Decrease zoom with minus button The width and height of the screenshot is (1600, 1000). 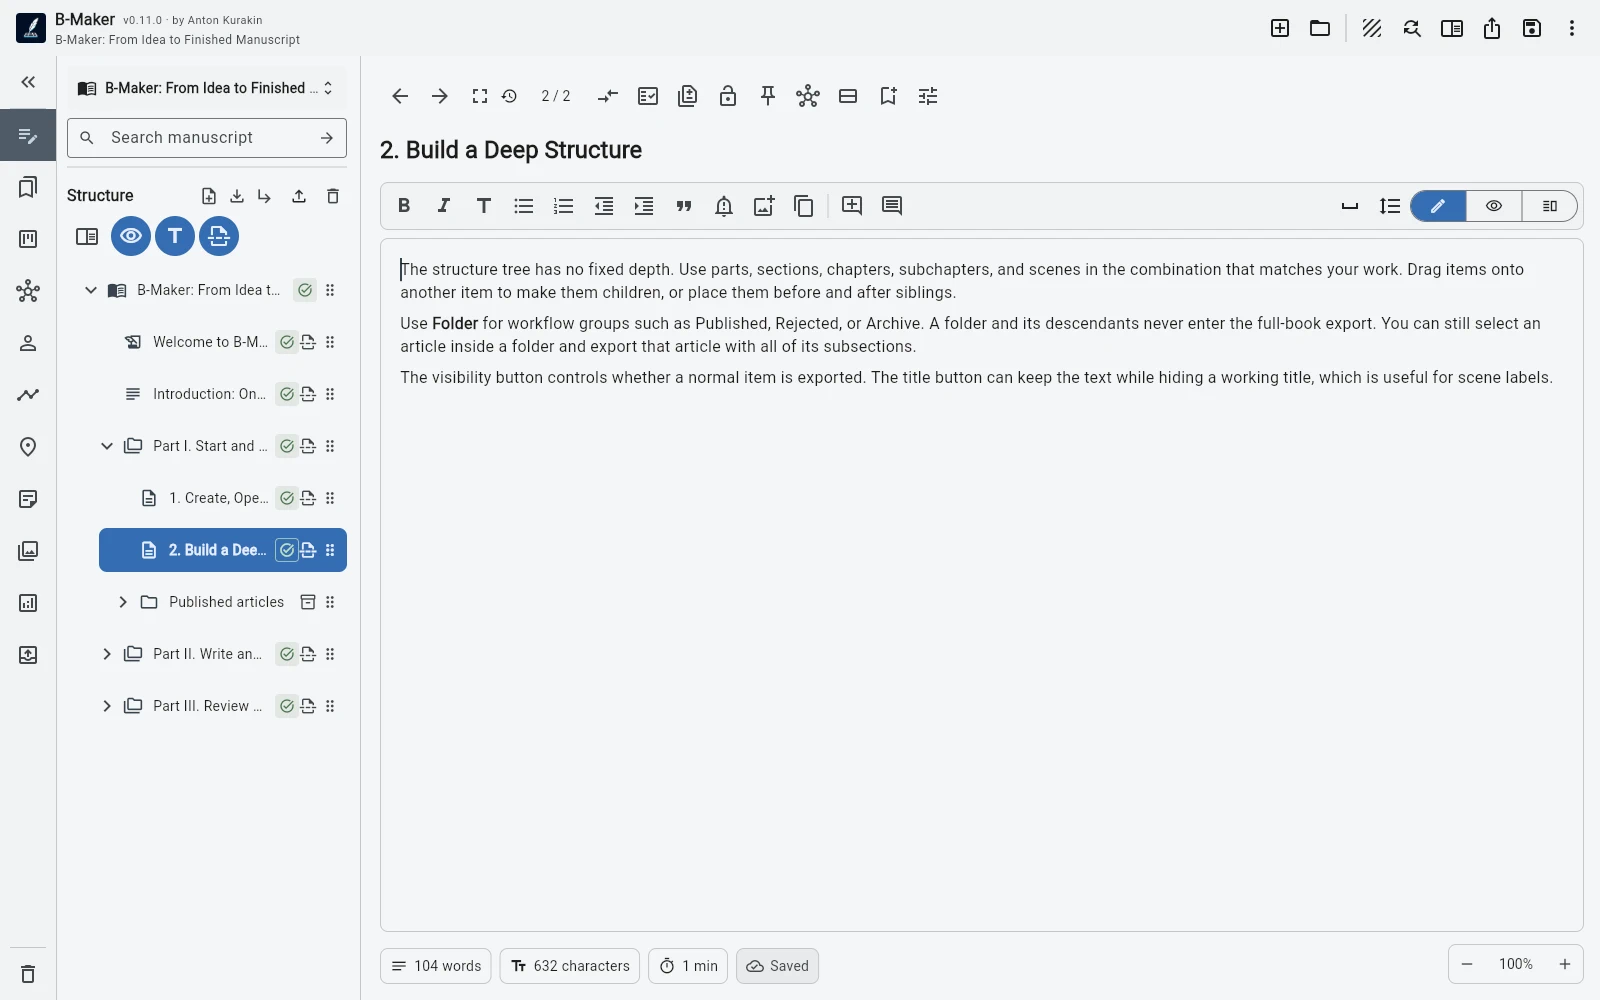[x=1467, y=964]
